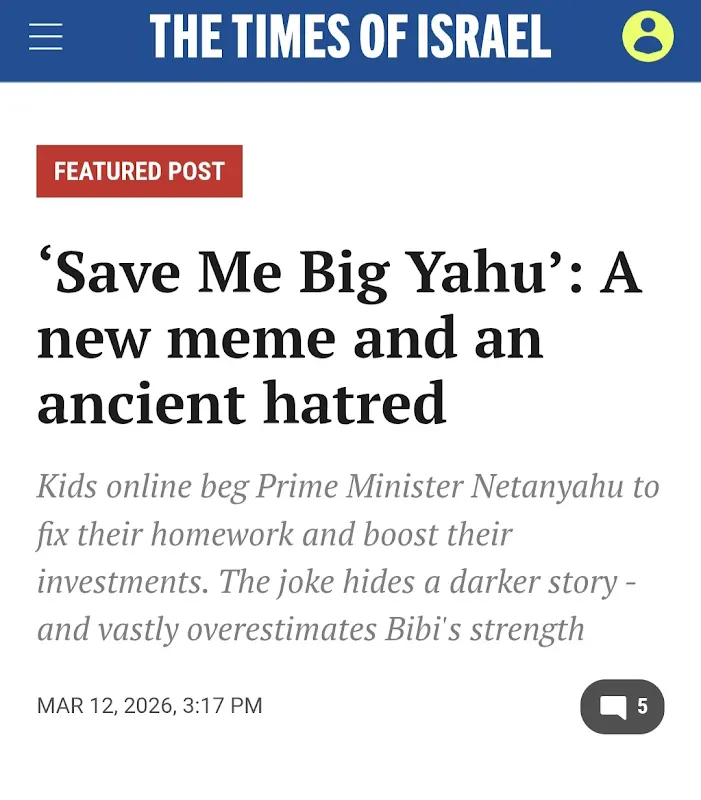
Task: Click the red Featured Post badge
Action: 139,171
